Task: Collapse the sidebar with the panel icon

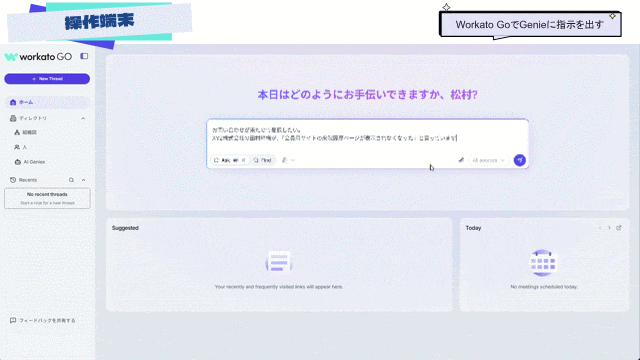Action: 84,56
